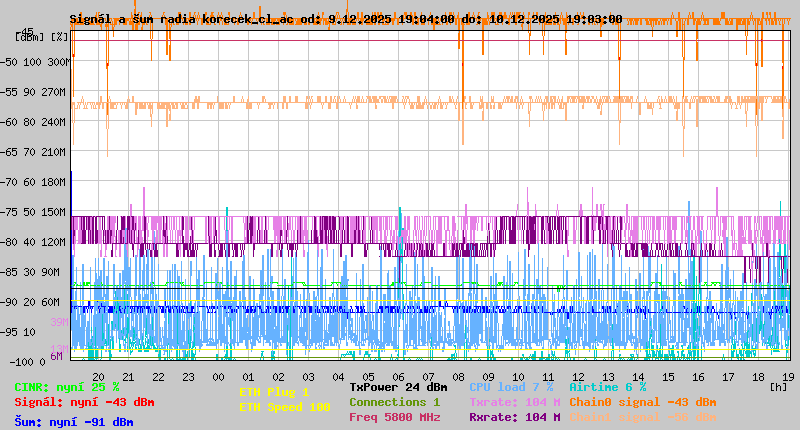The width and height of the screenshot is (800, 430).
Task: Click the red Signál legend label
Action: 84,403
